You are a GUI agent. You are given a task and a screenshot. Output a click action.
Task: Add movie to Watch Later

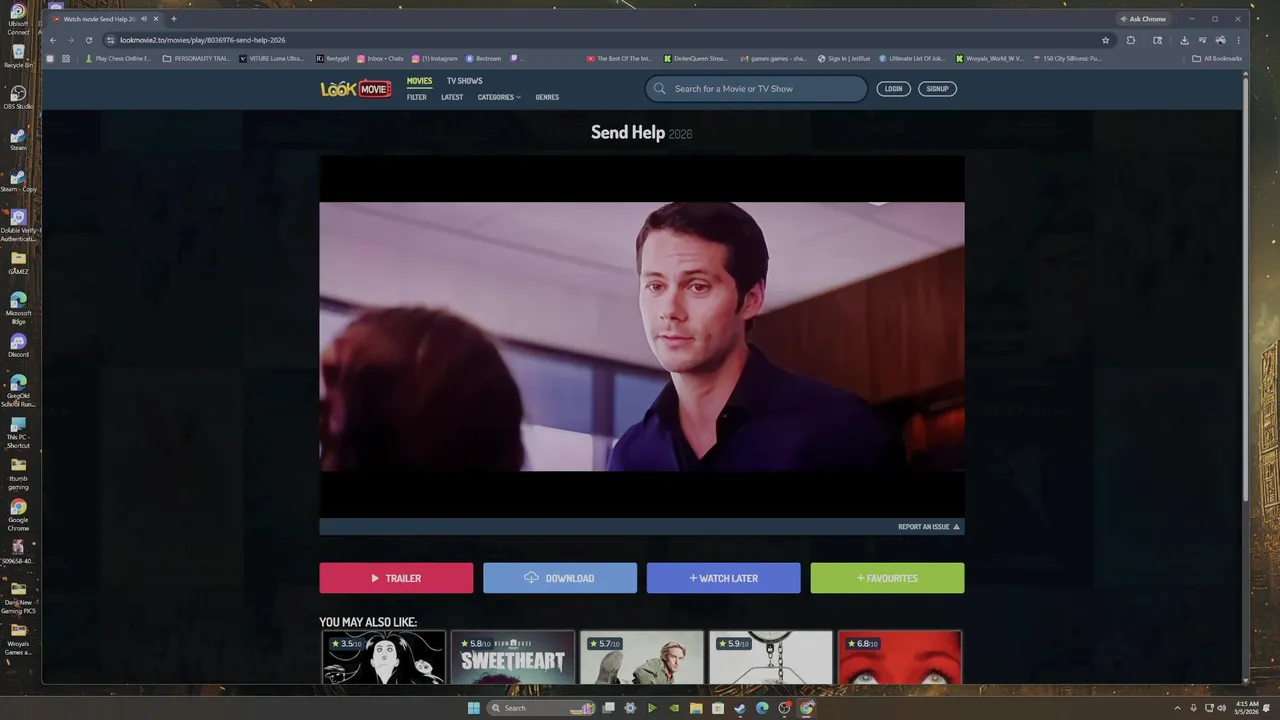(x=723, y=578)
